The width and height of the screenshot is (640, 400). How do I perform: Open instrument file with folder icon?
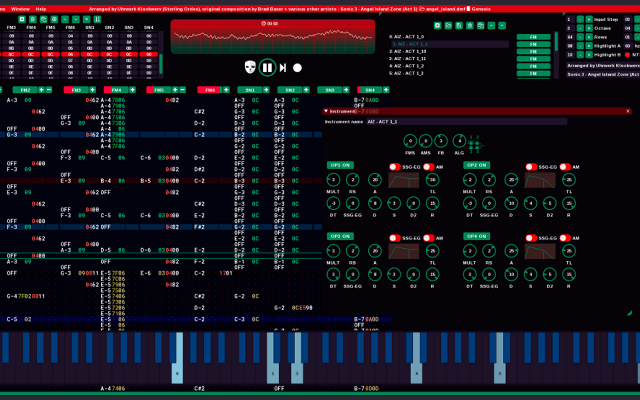point(448,25)
